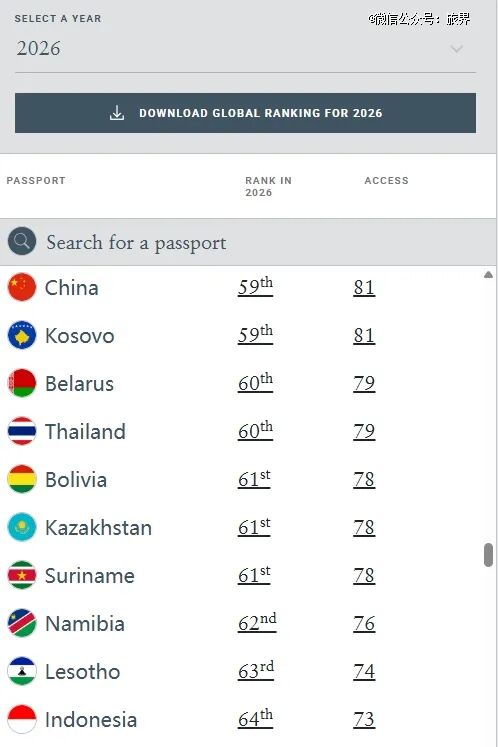Sort by the Passport column header
The width and height of the screenshot is (498, 747).
[36, 181]
